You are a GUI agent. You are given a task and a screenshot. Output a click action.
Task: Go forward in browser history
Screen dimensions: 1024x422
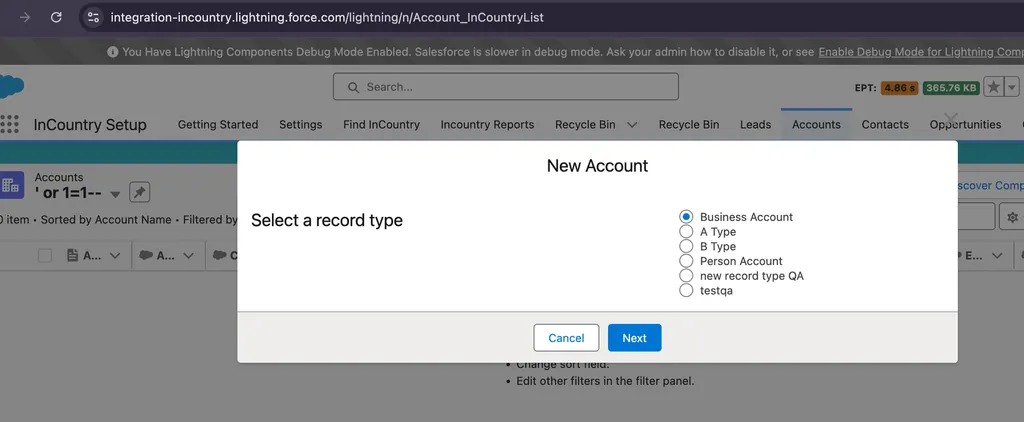tap(25, 17)
